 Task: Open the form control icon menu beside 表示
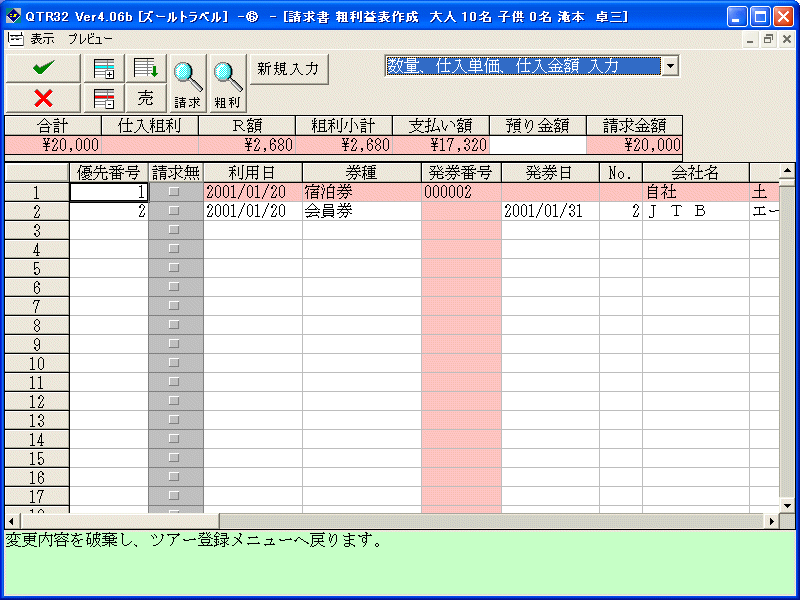tap(15, 39)
